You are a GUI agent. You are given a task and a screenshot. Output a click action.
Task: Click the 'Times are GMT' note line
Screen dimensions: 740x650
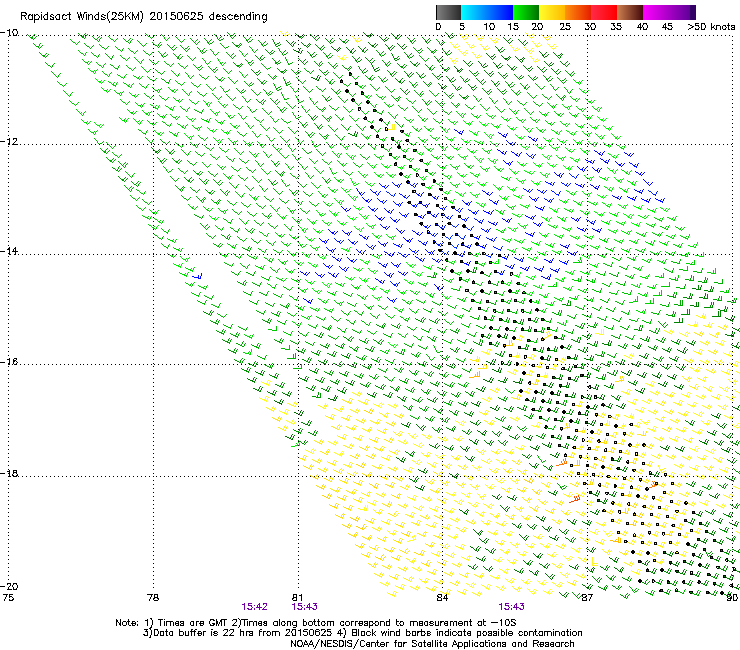tap(316, 623)
